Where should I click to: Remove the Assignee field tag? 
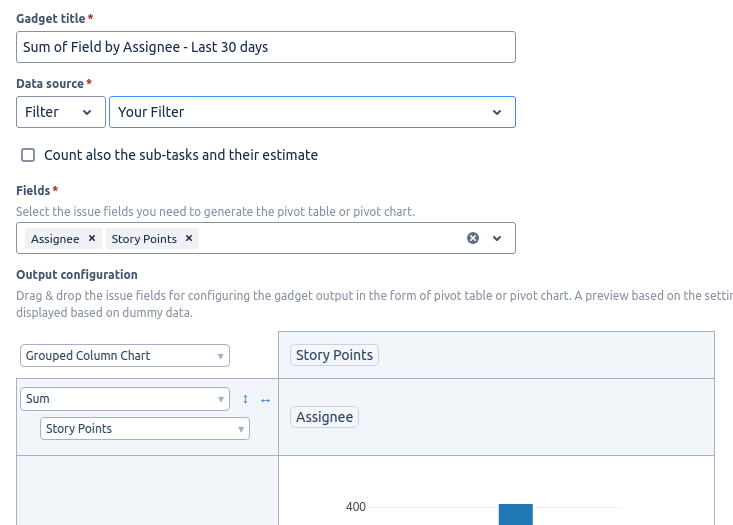(x=92, y=238)
